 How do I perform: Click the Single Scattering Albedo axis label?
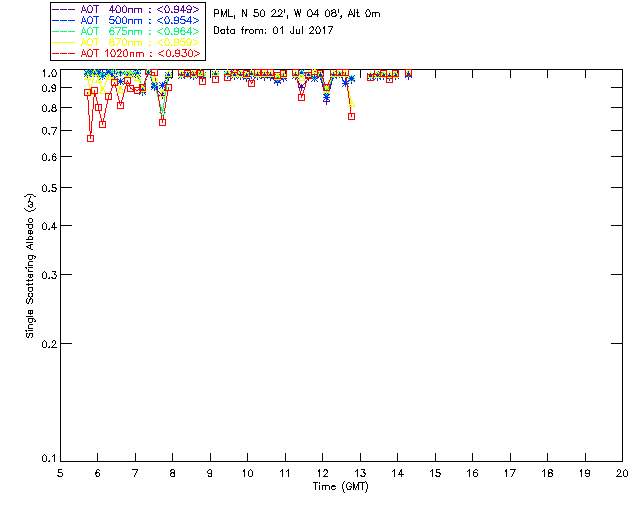pos(30,265)
